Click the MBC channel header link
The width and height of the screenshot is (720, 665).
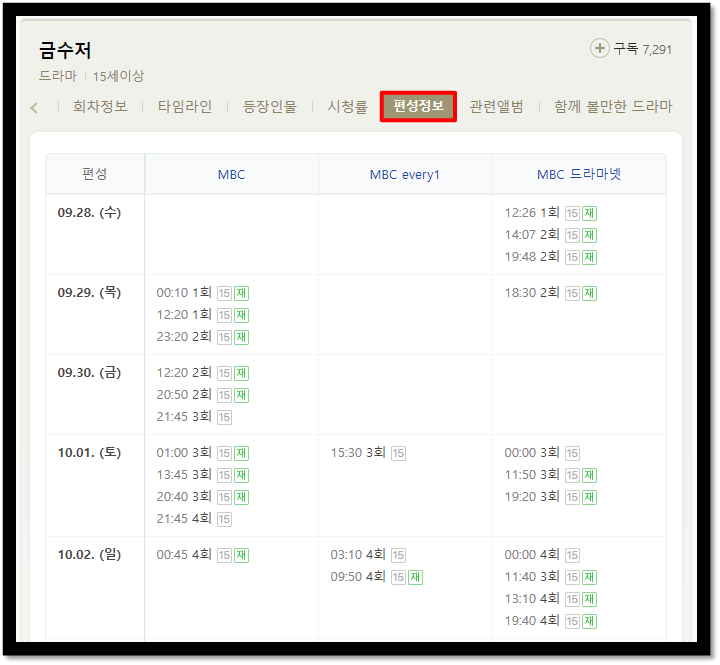click(x=231, y=175)
